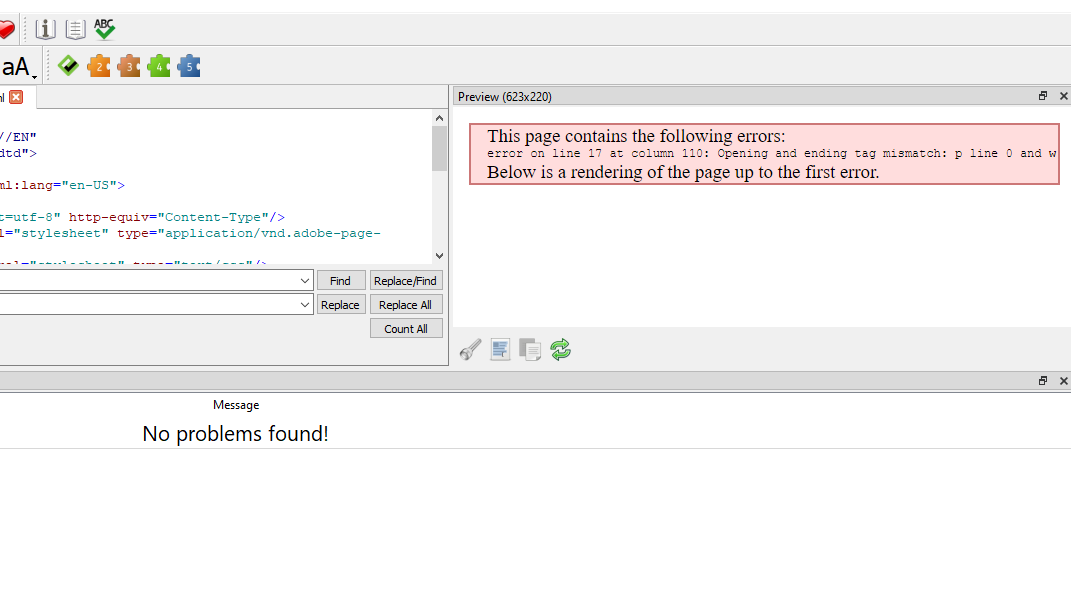Run plugin 5 blue puzzle icon
1071x616 pixels.
[x=189, y=66]
